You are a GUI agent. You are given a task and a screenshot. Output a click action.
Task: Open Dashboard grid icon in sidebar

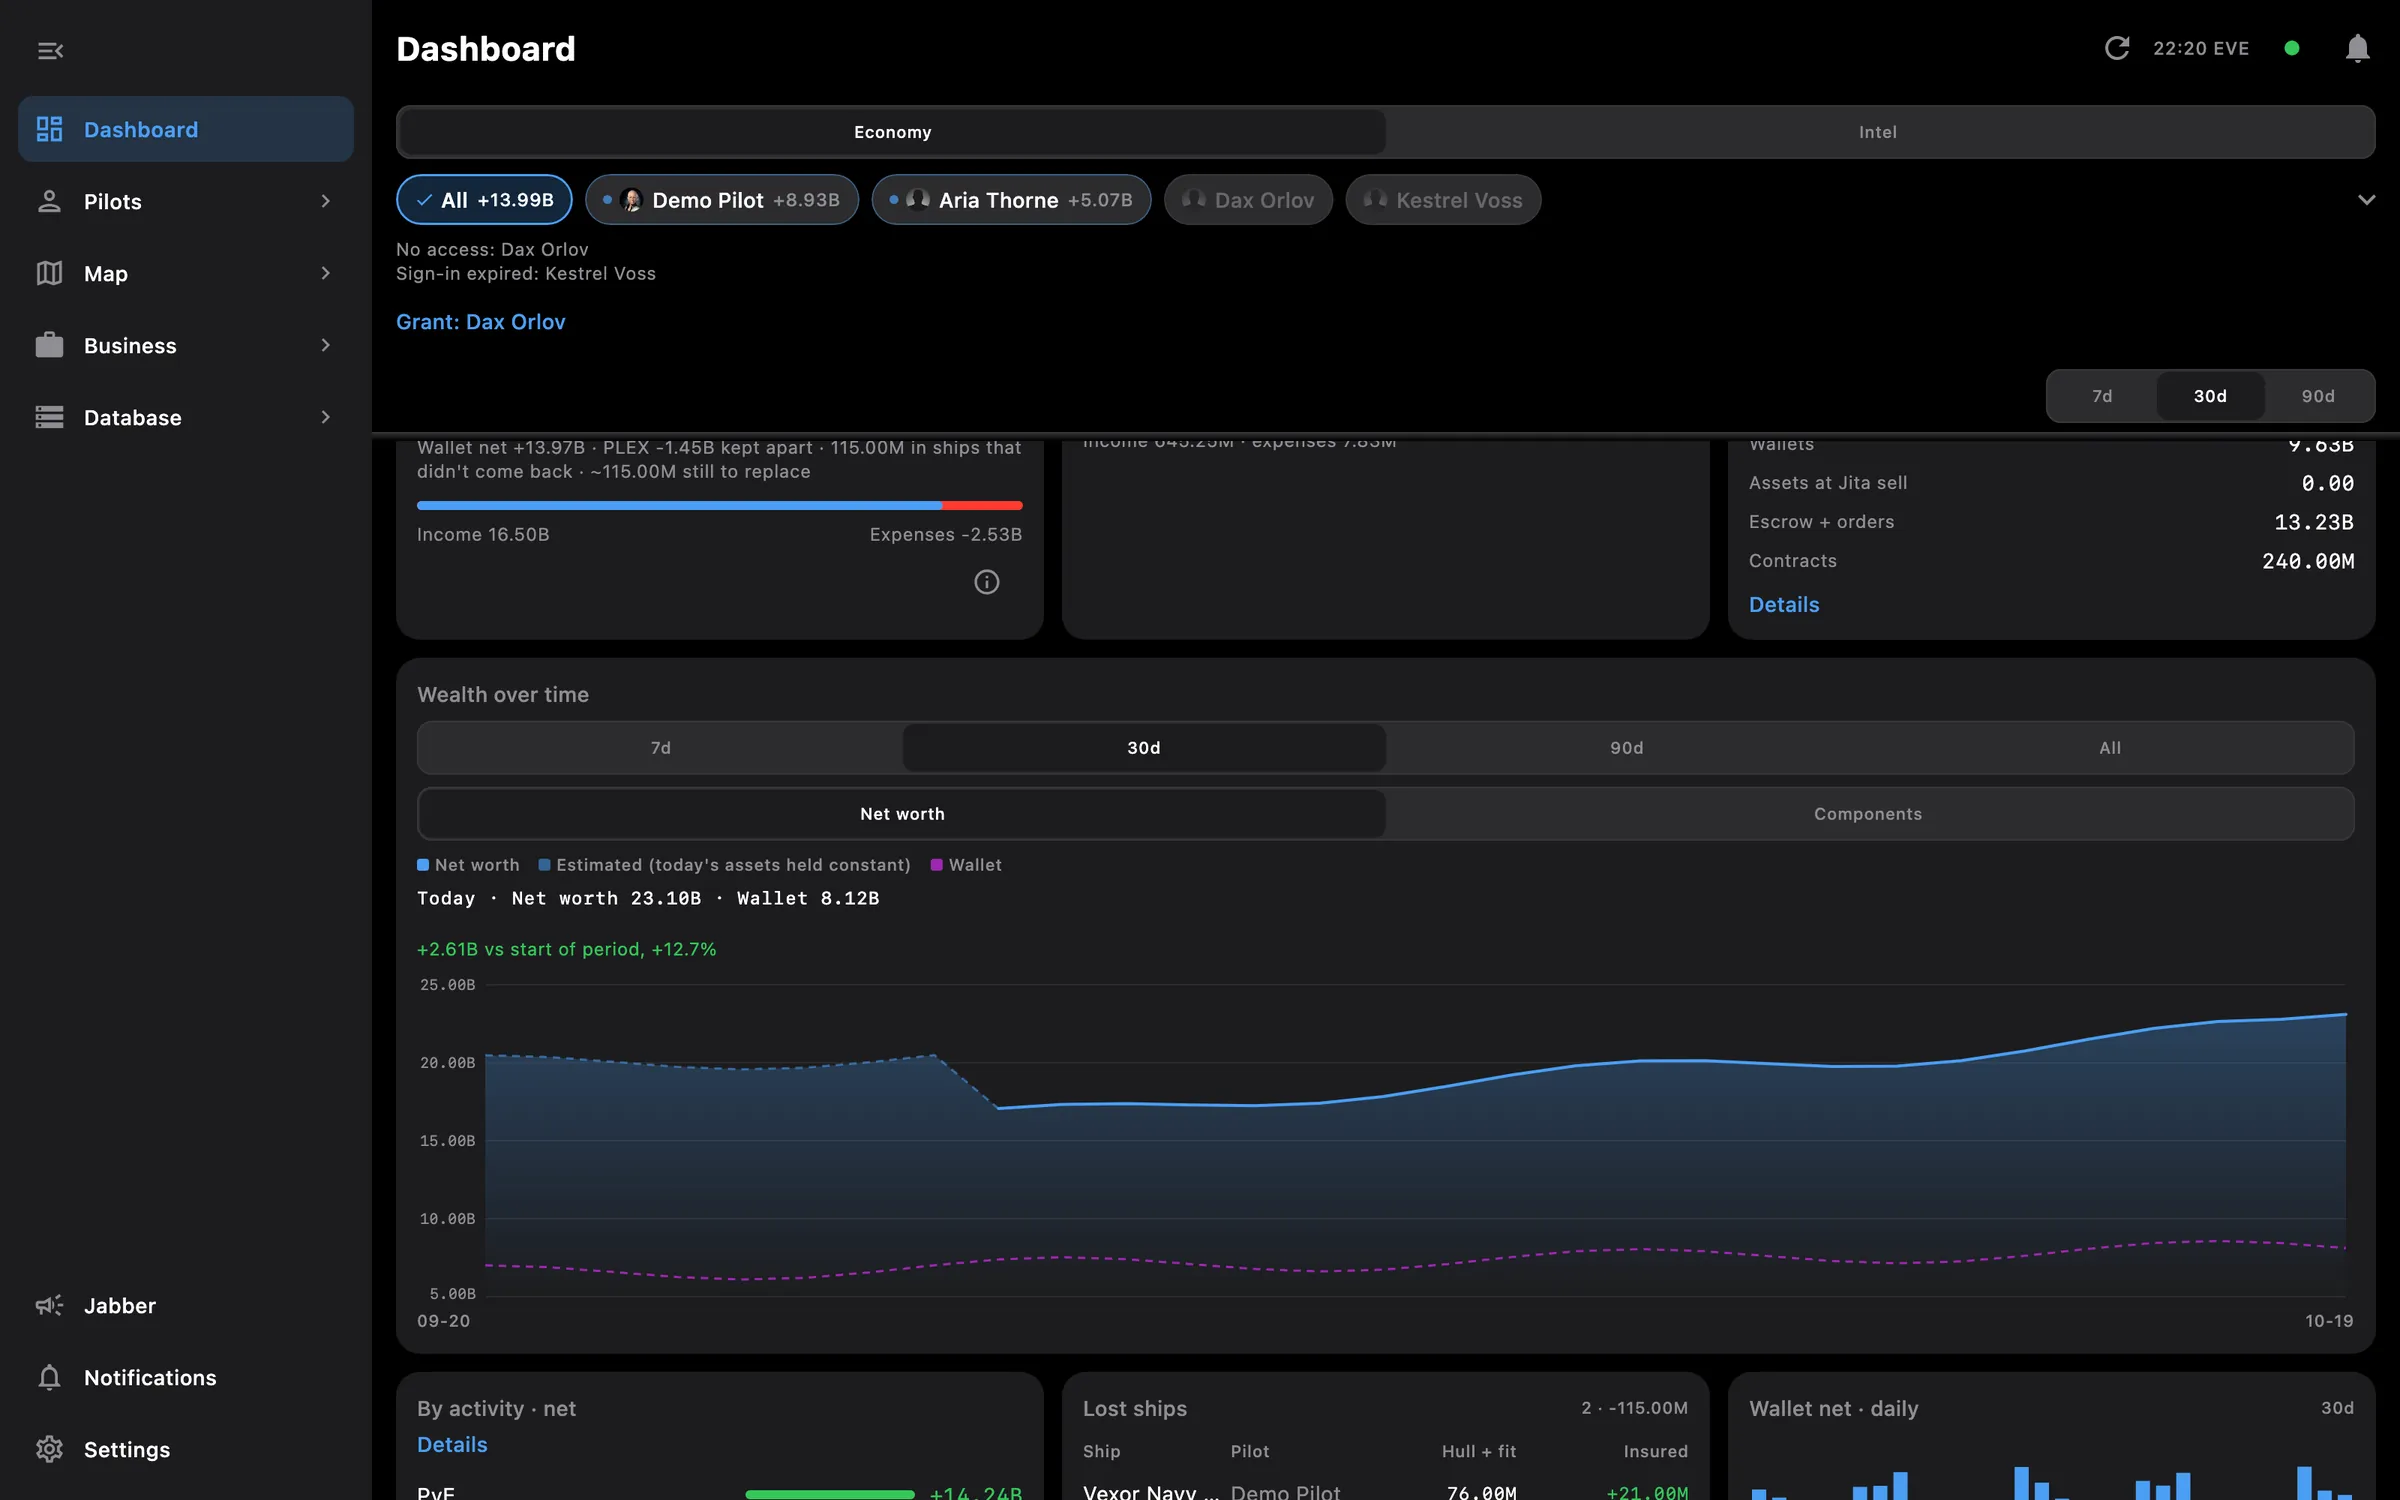tap(49, 129)
